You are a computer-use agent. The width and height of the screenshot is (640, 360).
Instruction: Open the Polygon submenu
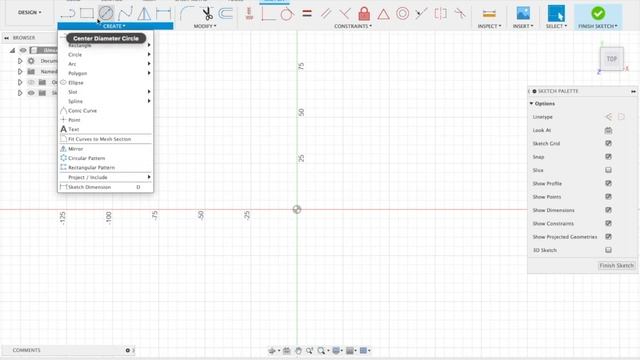point(106,73)
